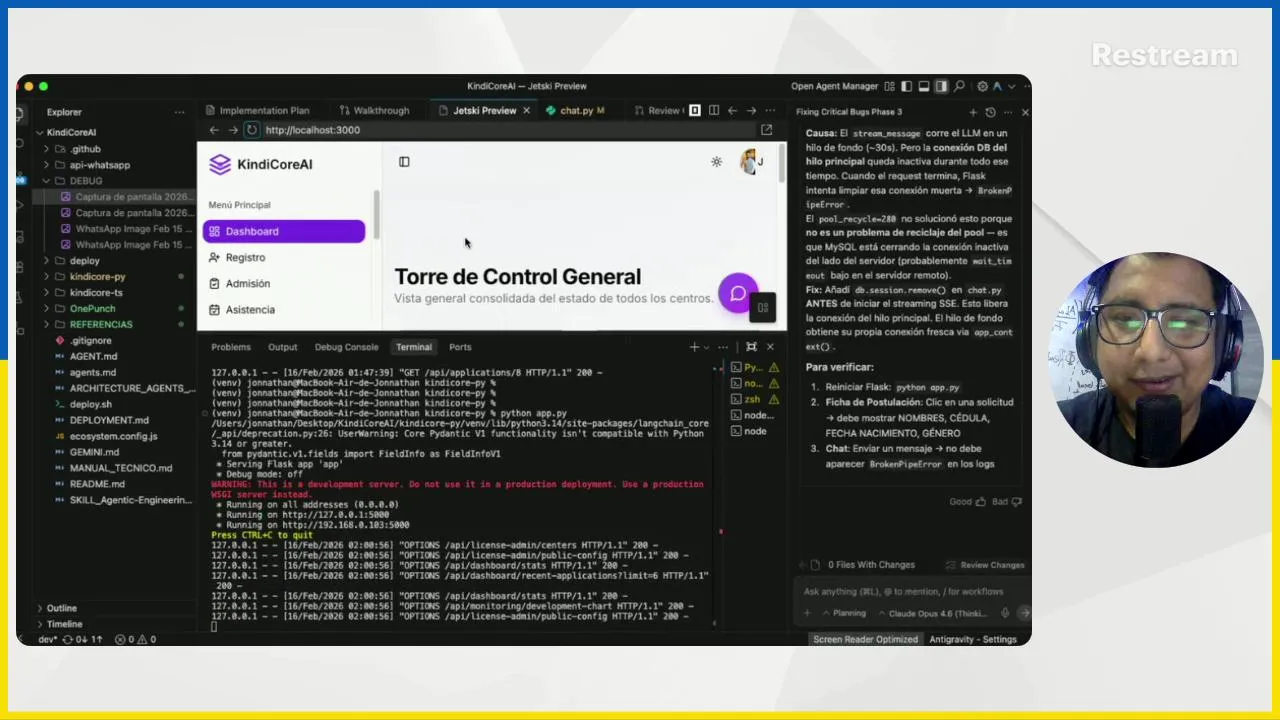The image size is (1280, 720).
Task: Rate the response as Good
Action: point(967,502)
